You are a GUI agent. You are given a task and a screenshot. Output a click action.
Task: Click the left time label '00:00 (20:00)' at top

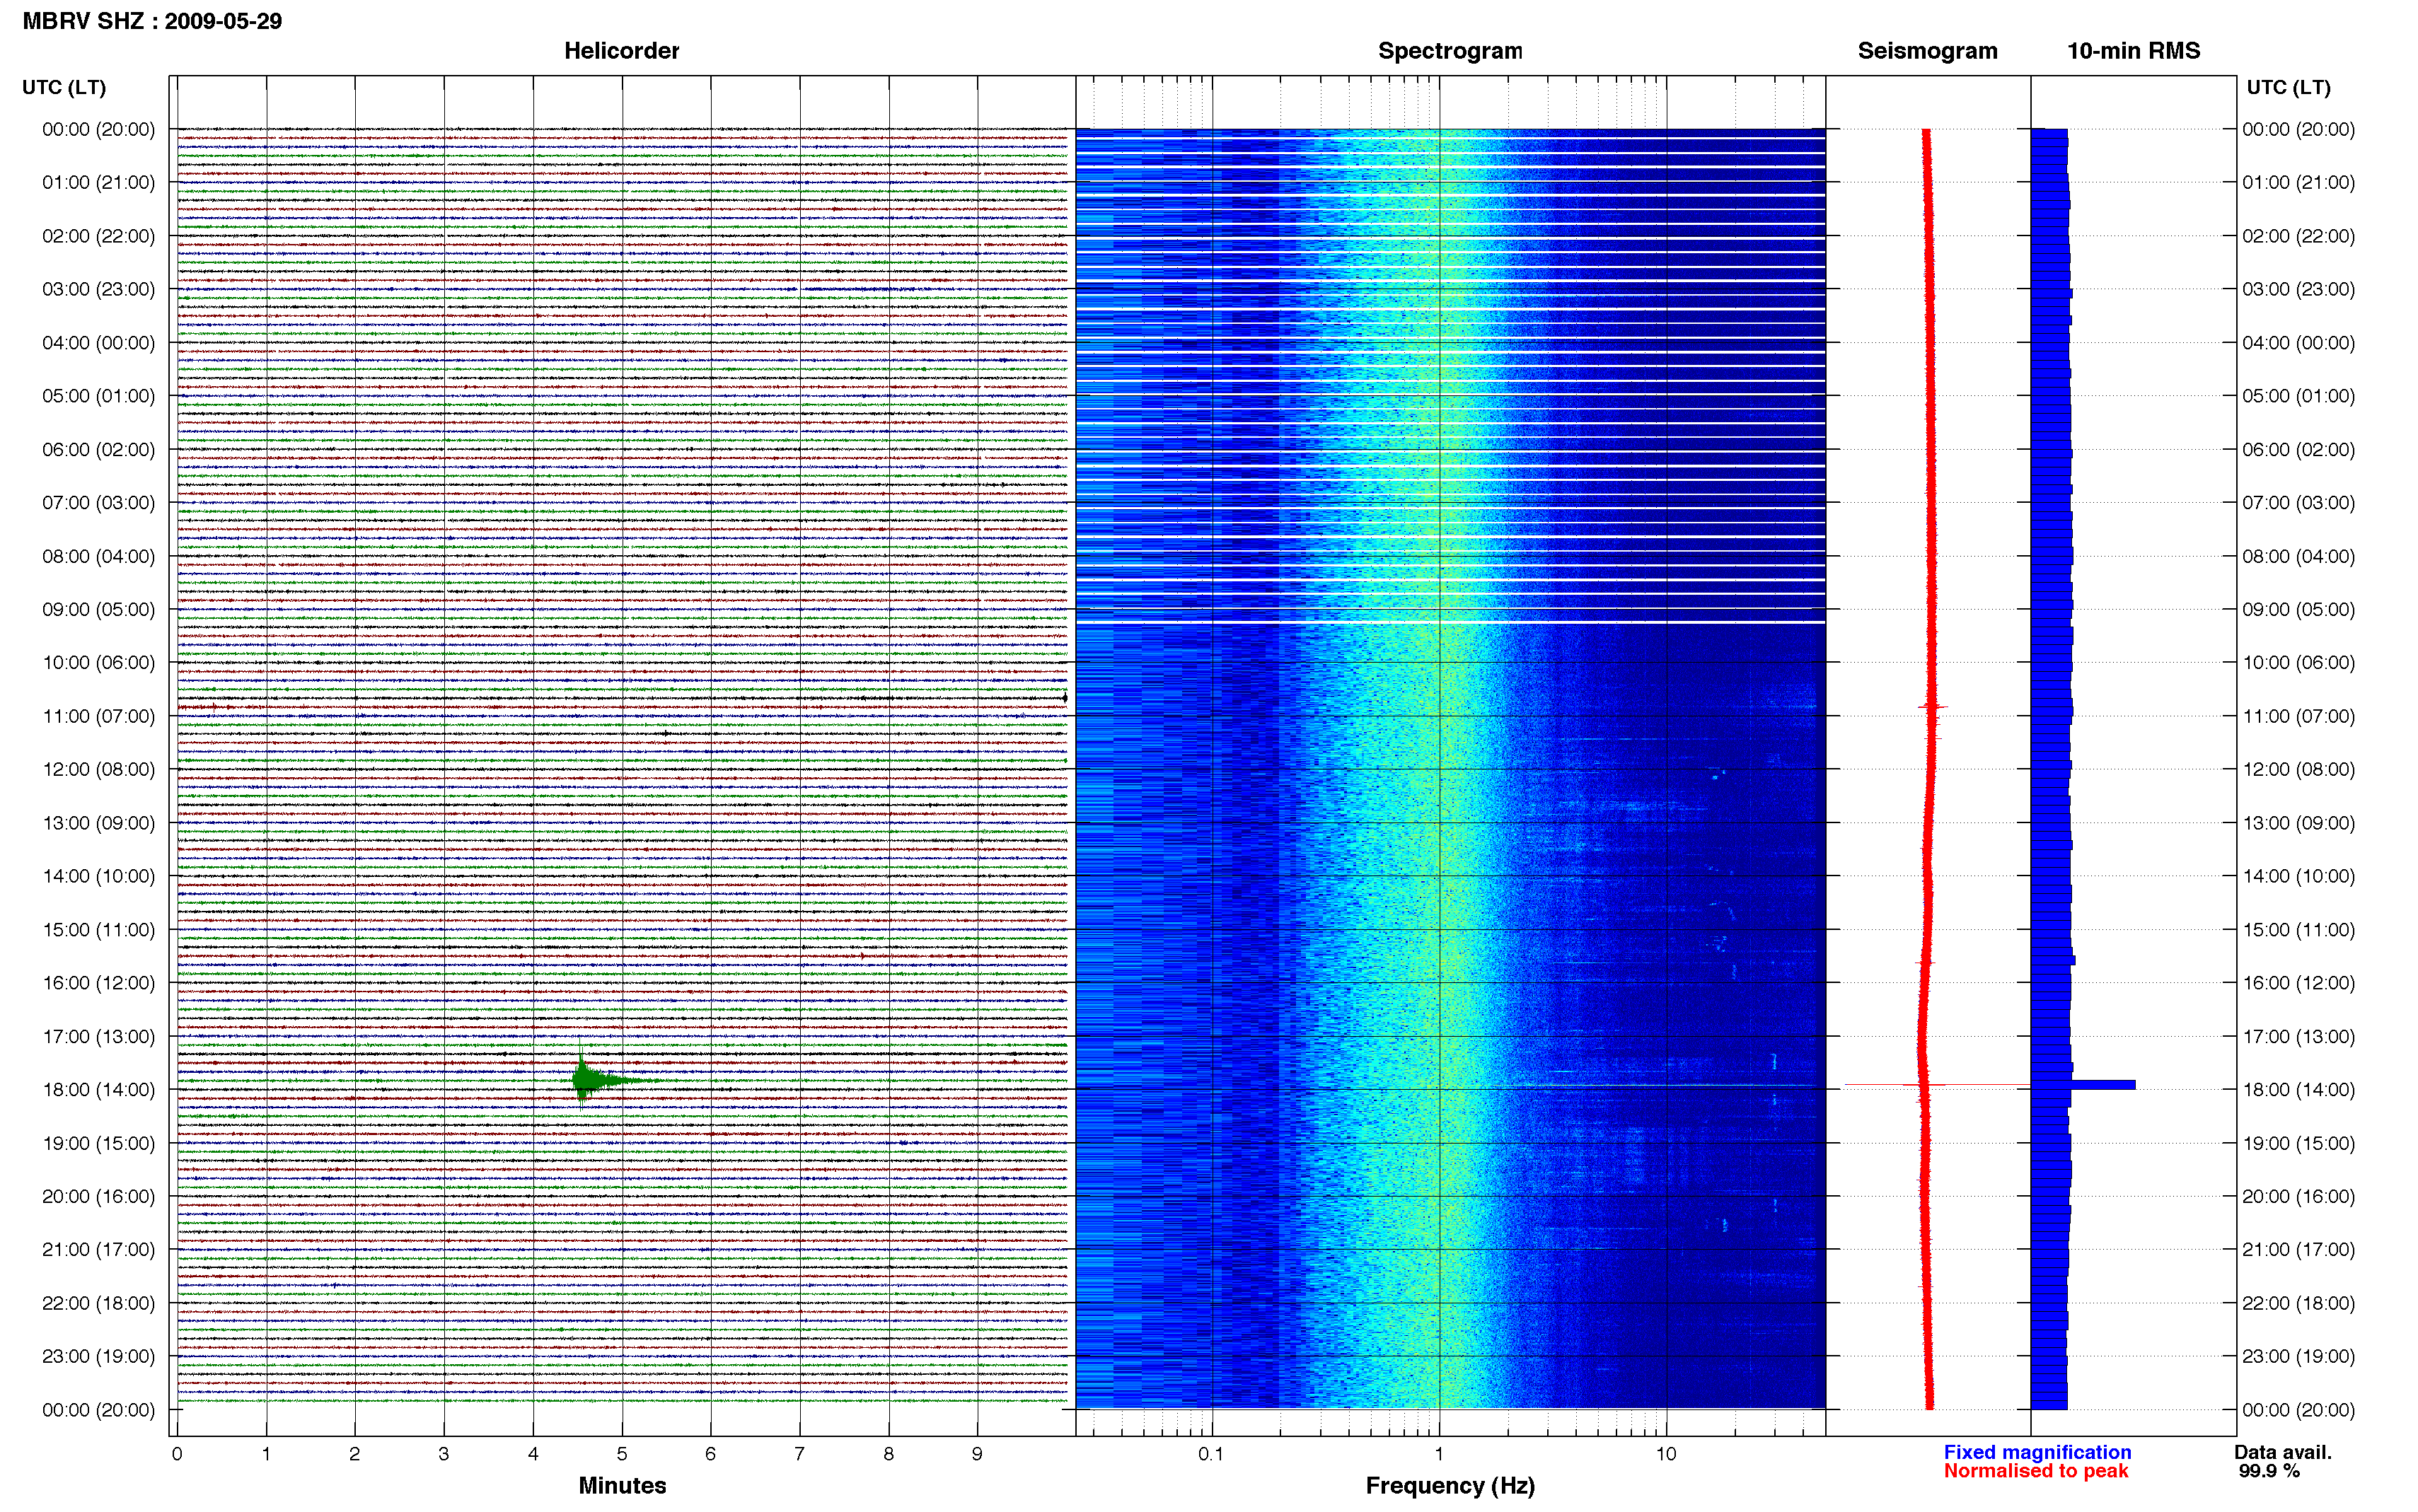tap(98, 129)
